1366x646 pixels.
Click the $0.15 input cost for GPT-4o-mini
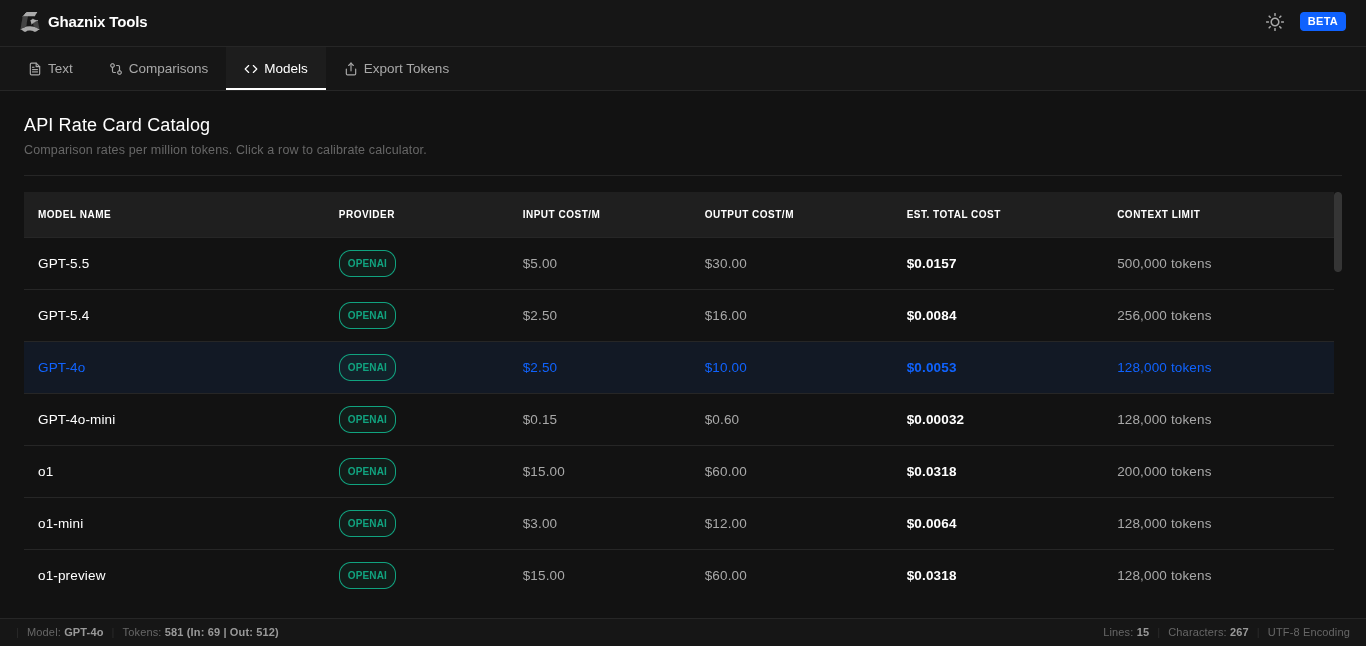540,420
